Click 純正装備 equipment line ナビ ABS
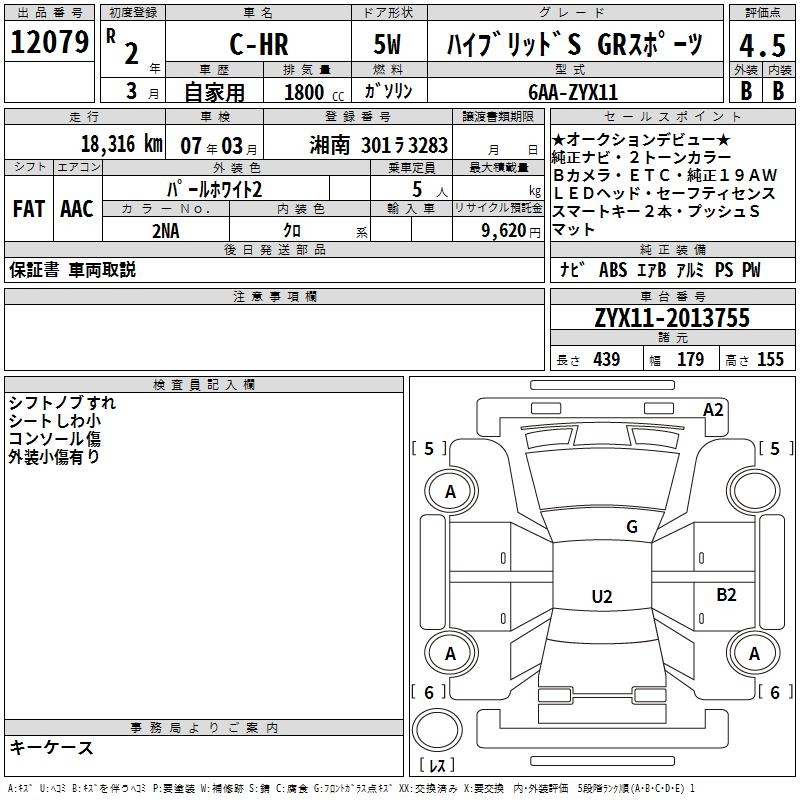Viewport: 800px width, 800px height. tap(660, 270)
